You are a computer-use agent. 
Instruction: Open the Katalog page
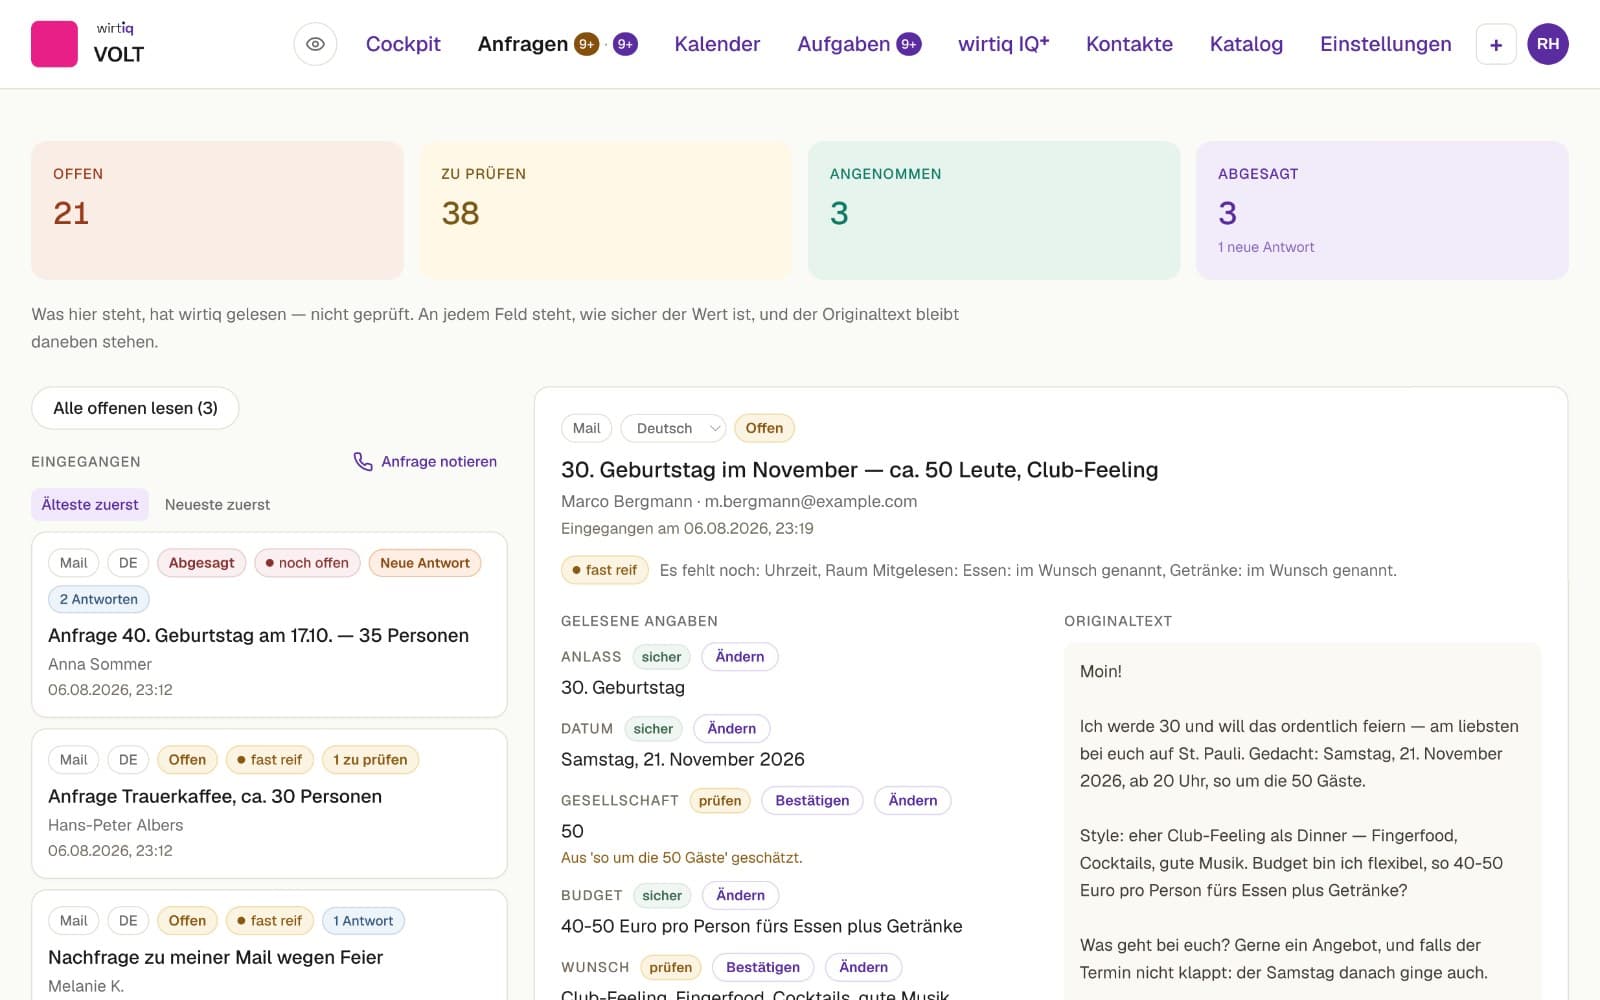click(x=1246, y=44)
